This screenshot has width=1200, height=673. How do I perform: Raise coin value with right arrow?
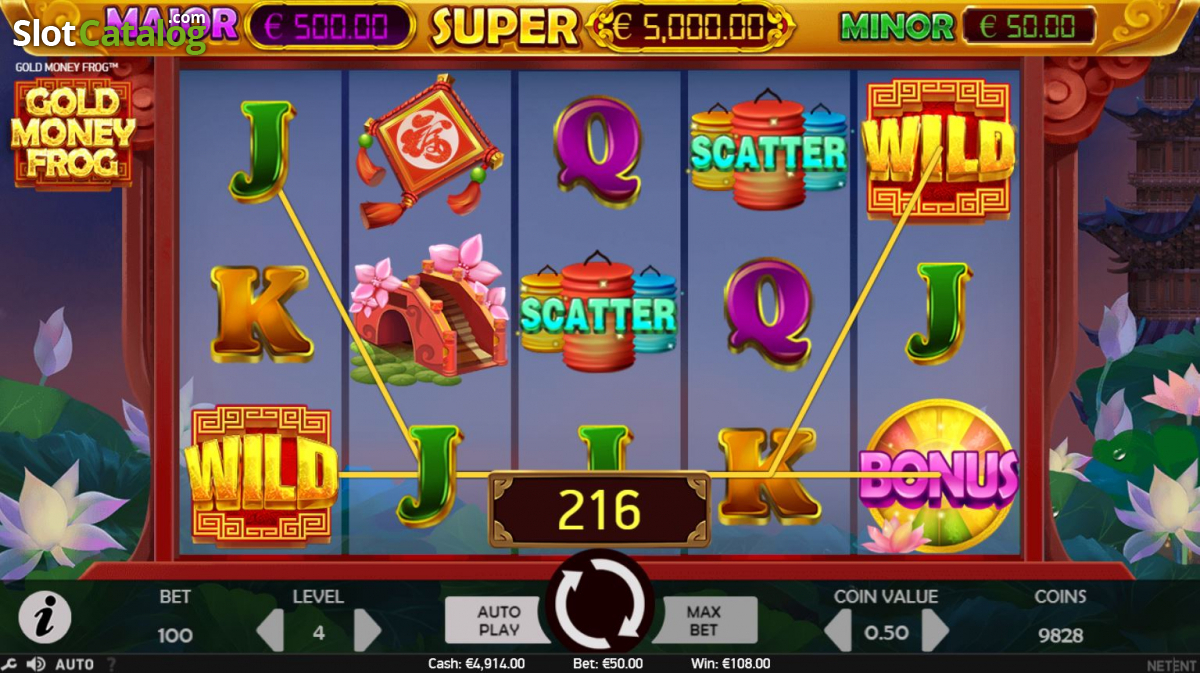(934, 631)
